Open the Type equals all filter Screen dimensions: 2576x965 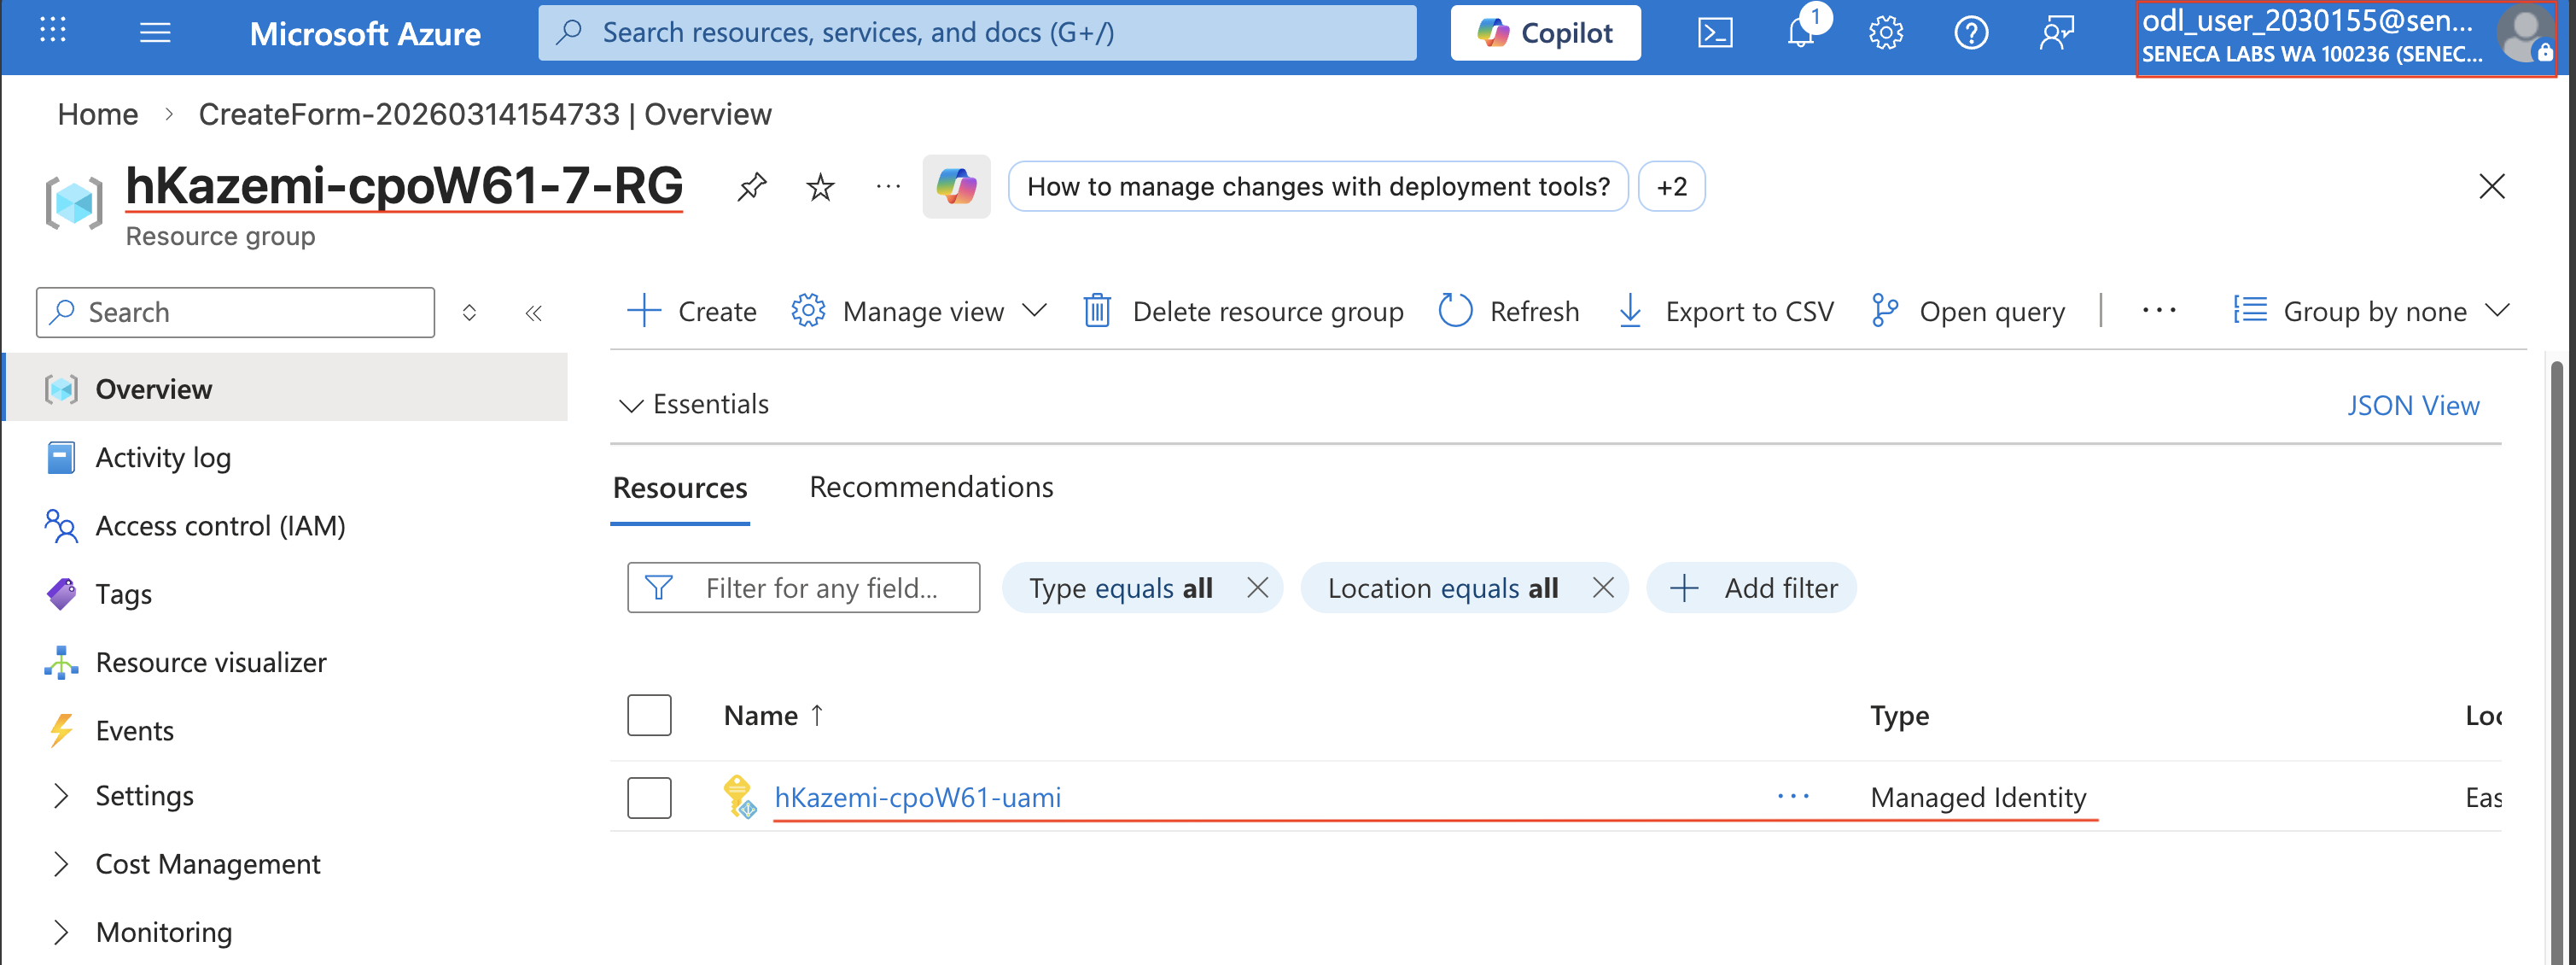tap(1120, 588)
